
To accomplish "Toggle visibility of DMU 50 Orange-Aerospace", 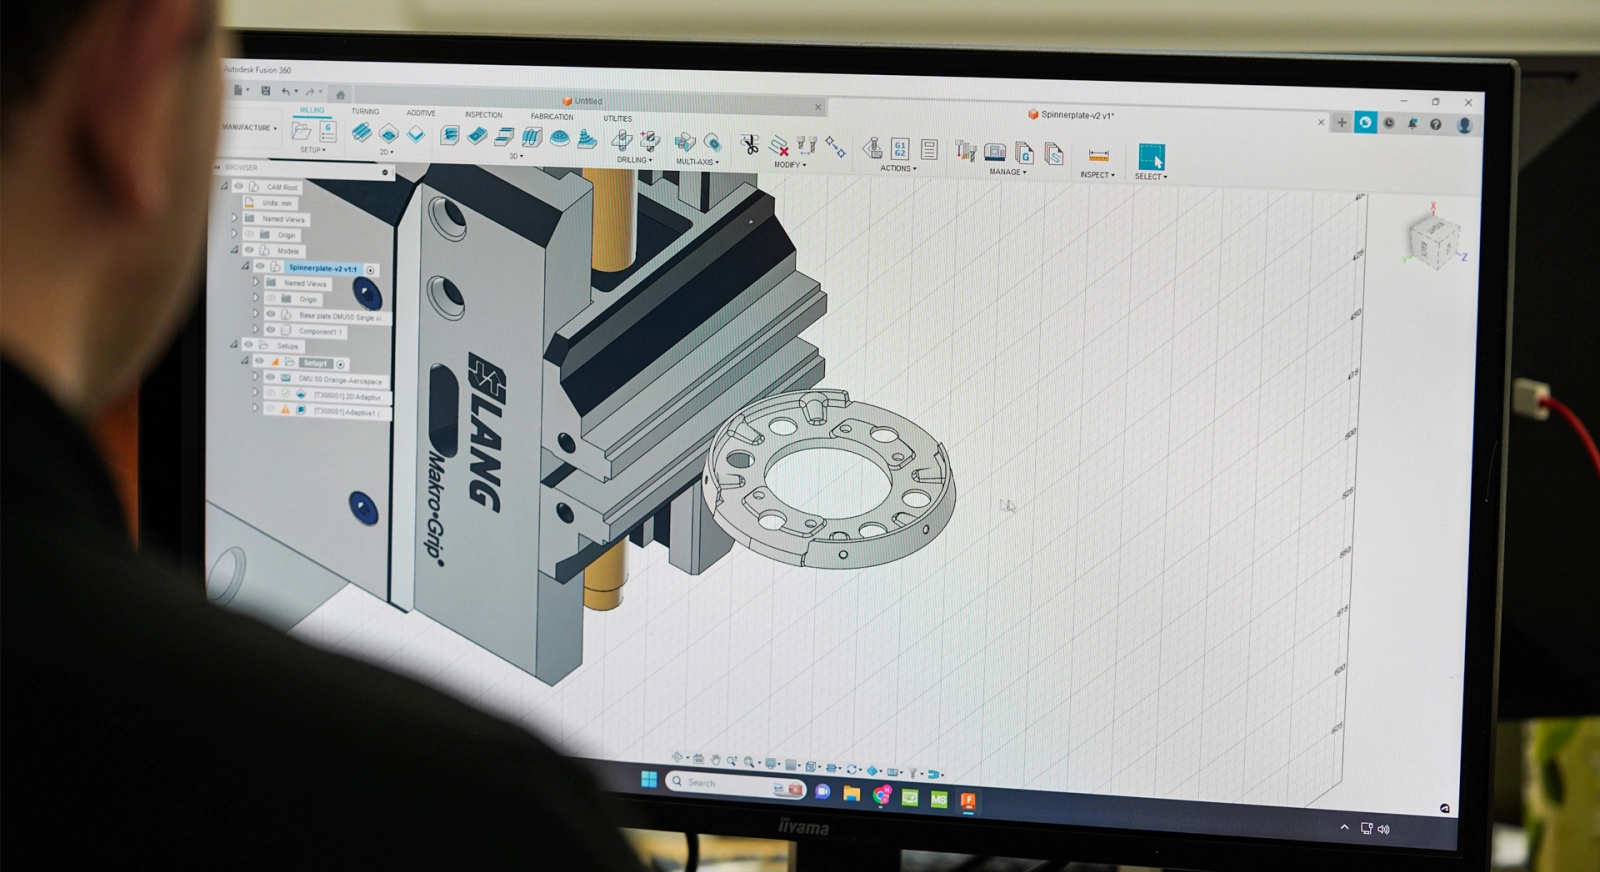I will pyautogui.click(x=270, y=378).
